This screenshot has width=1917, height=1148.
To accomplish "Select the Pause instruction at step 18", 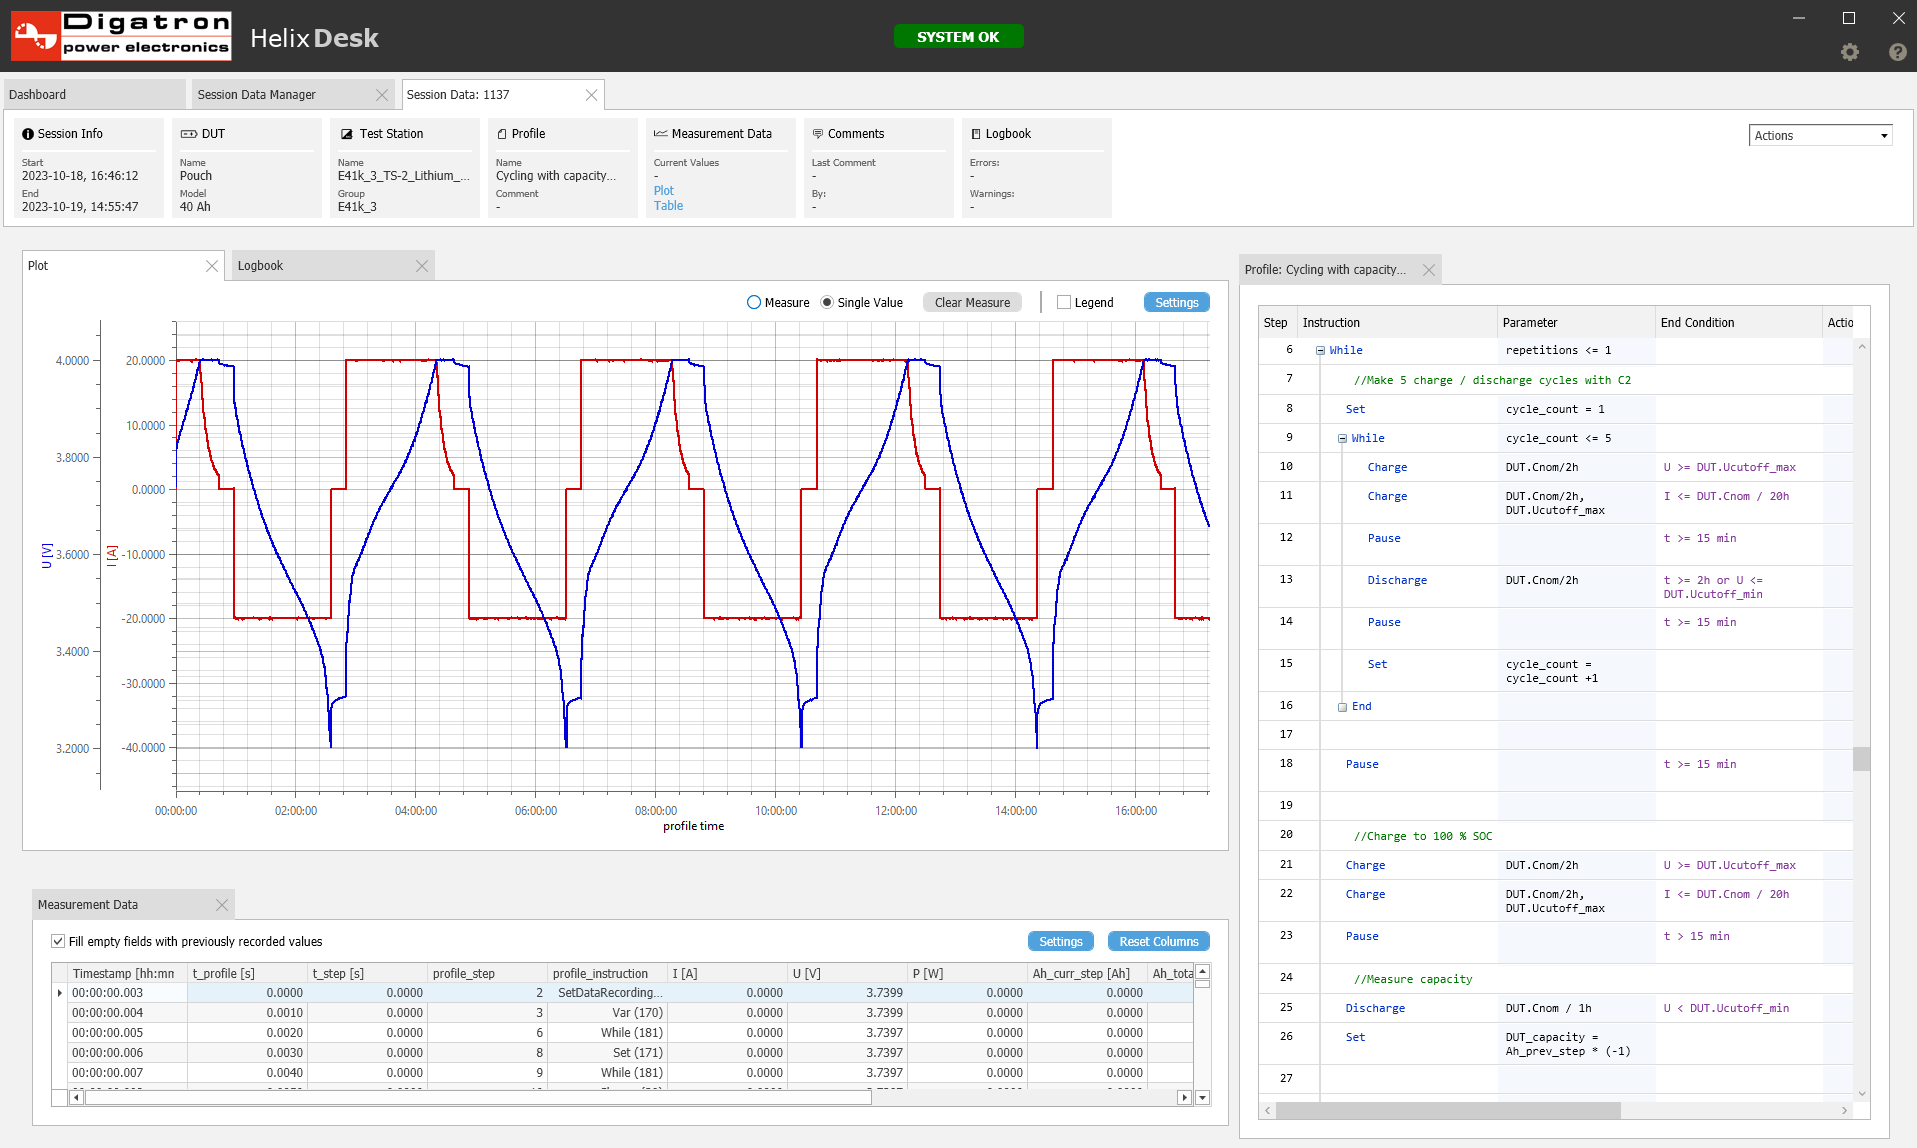I will pyautogui.click(x=1361, y=765).
